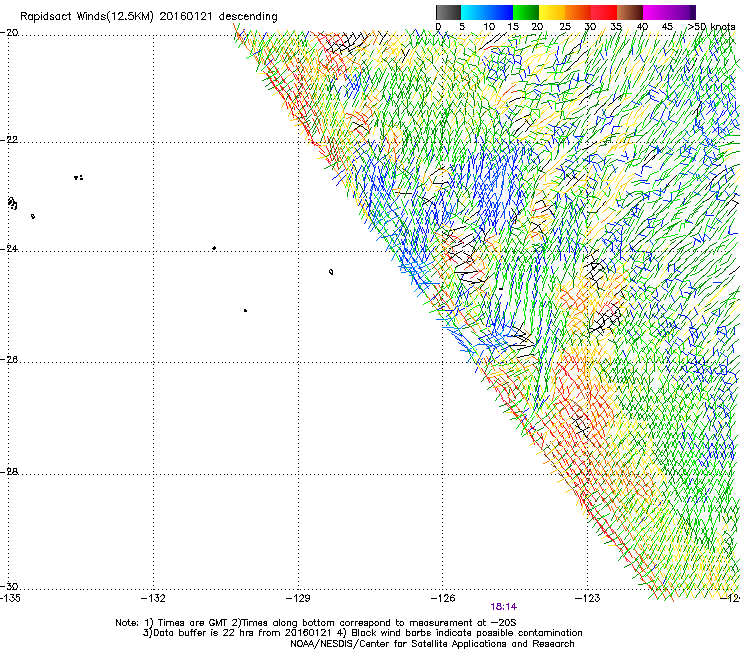Click the '-20' latitude axis label
The image size is (740, 650).
[x=9, y=33]
